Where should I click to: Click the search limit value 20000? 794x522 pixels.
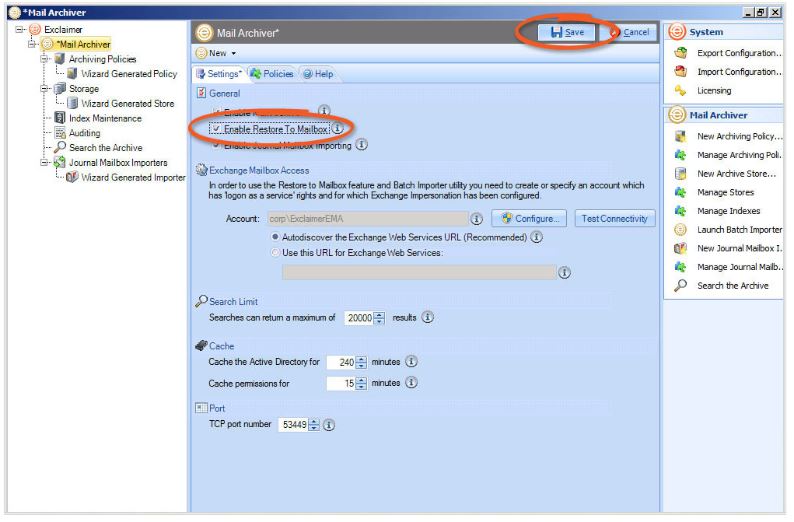pos(360,318)
